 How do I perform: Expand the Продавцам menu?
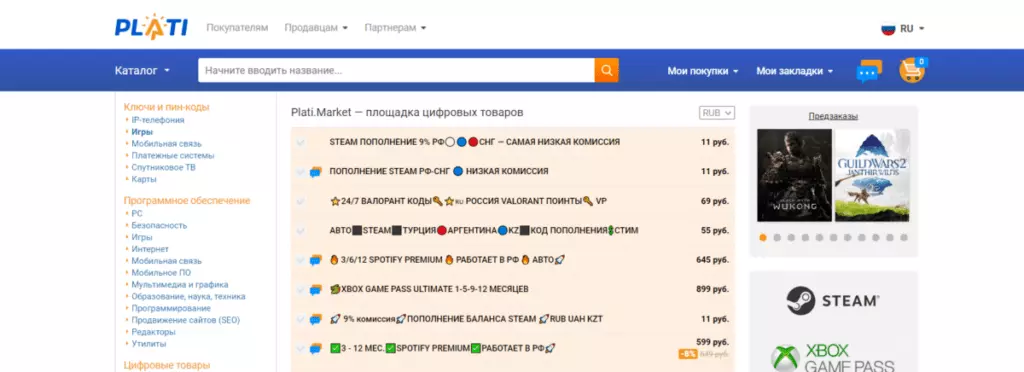(x=316, y=28)
